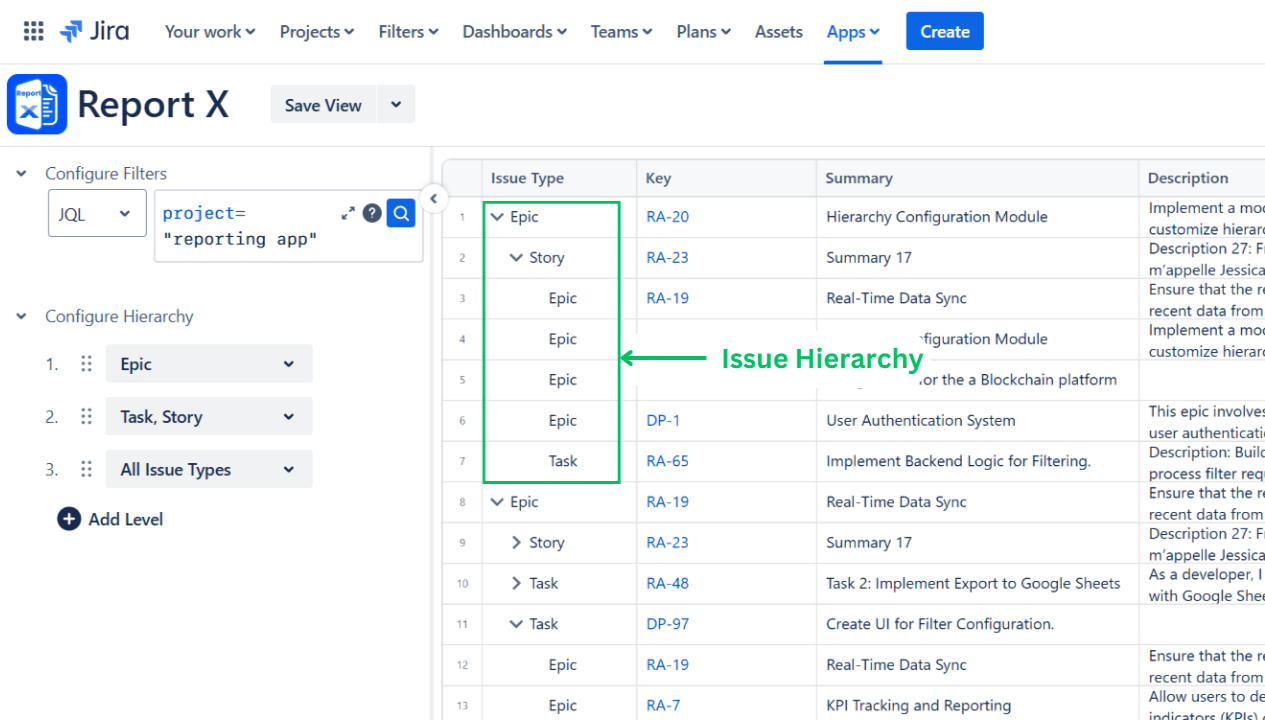The width and height of the screenshot is (1265, 720).
Task: Collapse the left sidebar panel arrow
Action: [x=433, y=199]
